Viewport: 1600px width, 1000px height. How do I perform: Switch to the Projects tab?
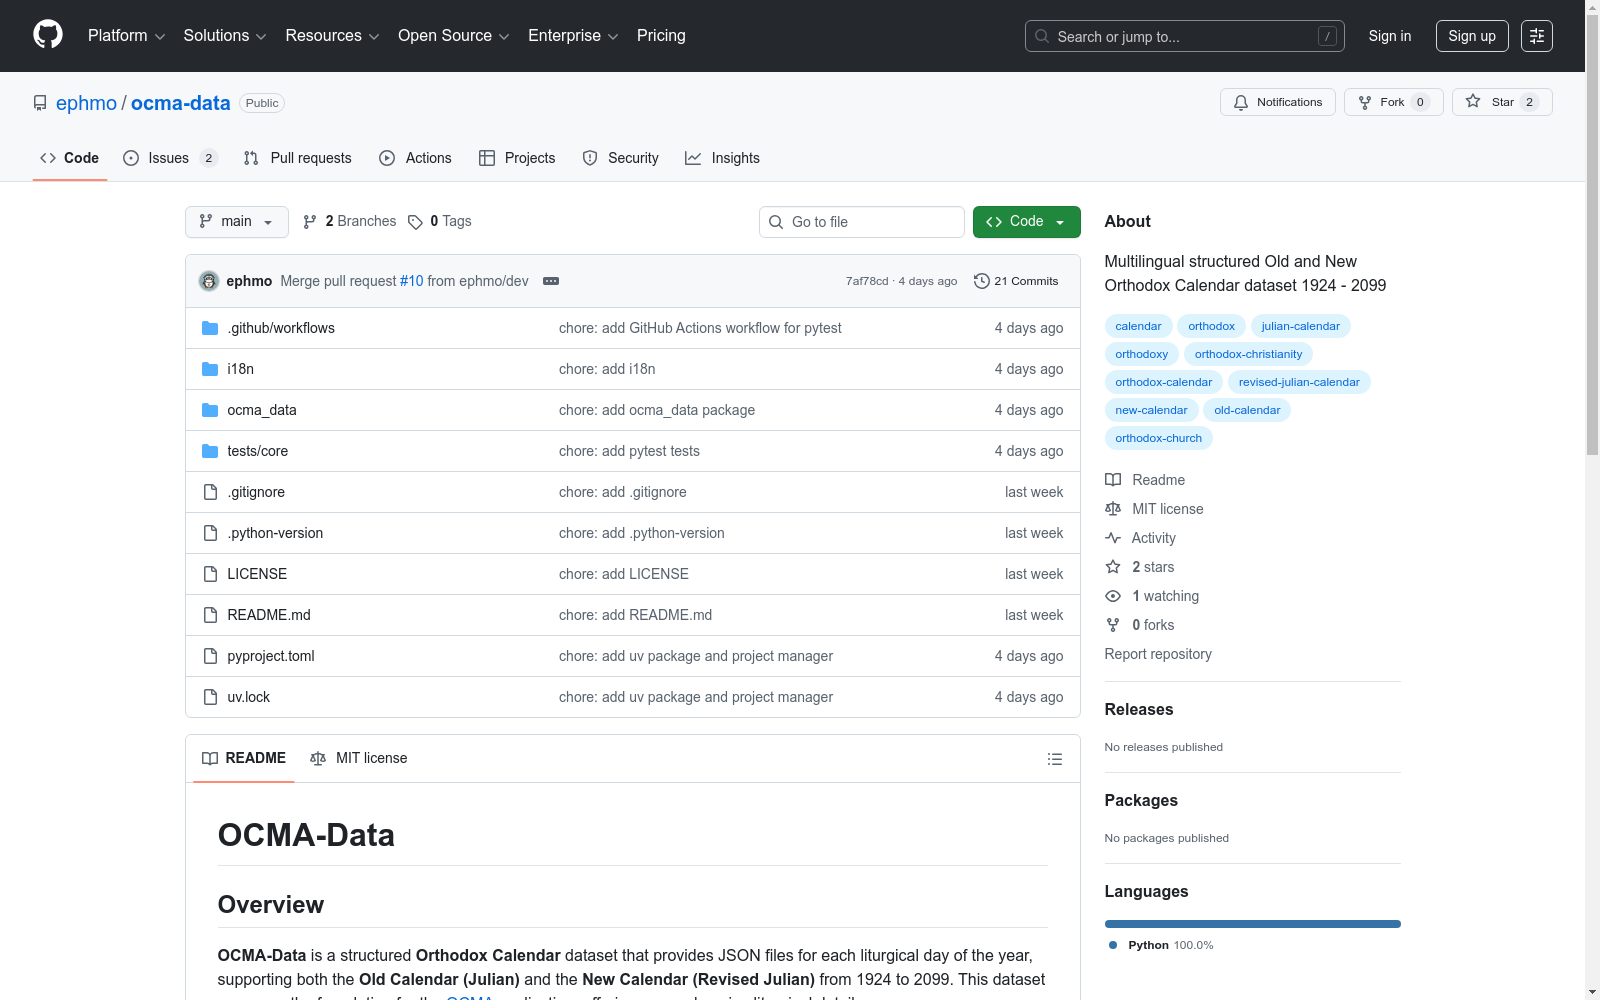pos(517,158)
